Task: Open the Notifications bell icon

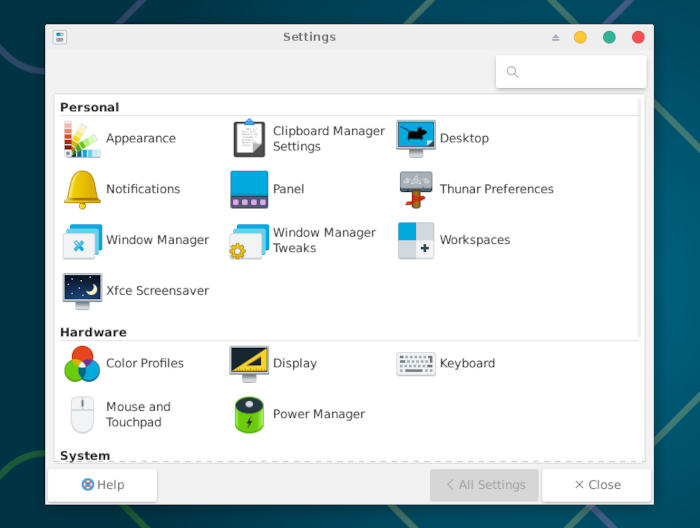Action: 82,189
